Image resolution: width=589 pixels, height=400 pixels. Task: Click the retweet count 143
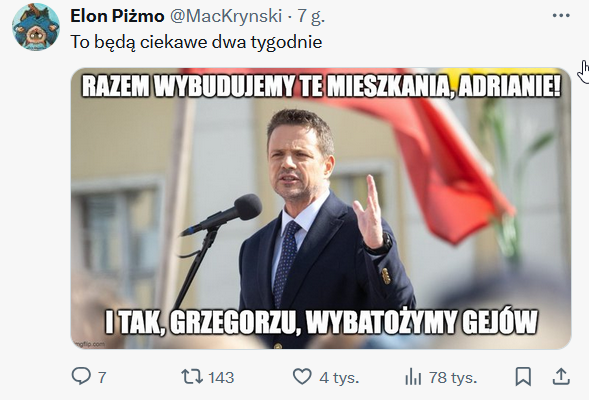click(x=221, y=377)
